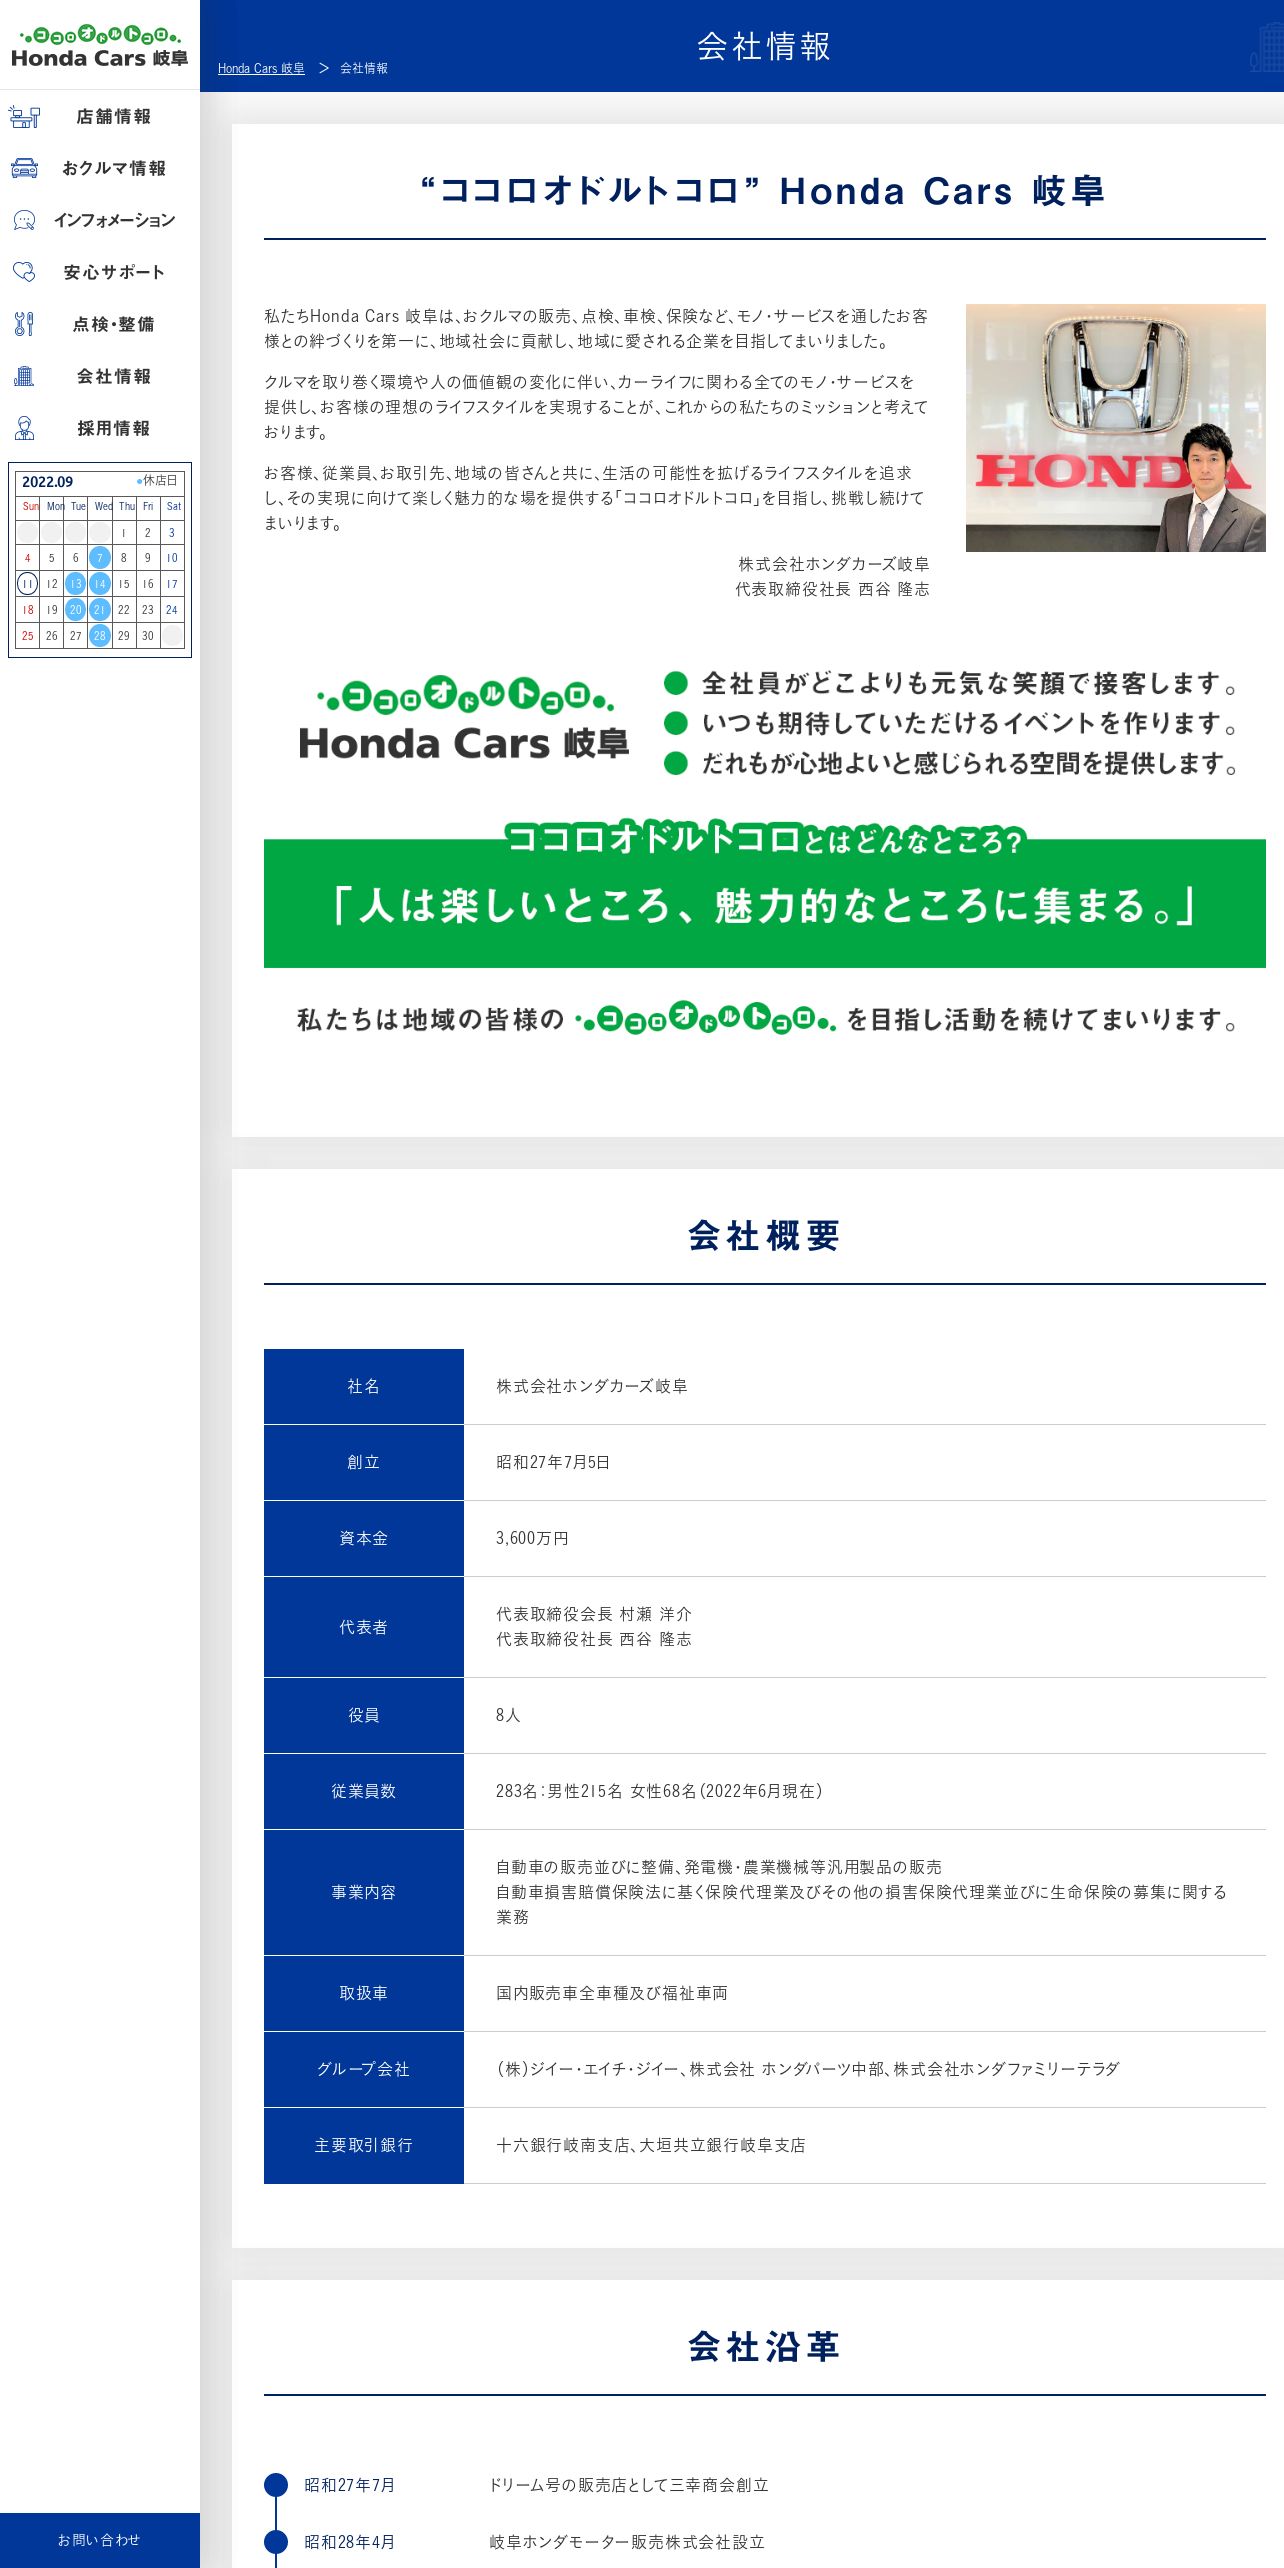This screenshot has height=2568, width=1284.
Task: Open the 採用情報 menu item
Action: (x=100, y=428)
